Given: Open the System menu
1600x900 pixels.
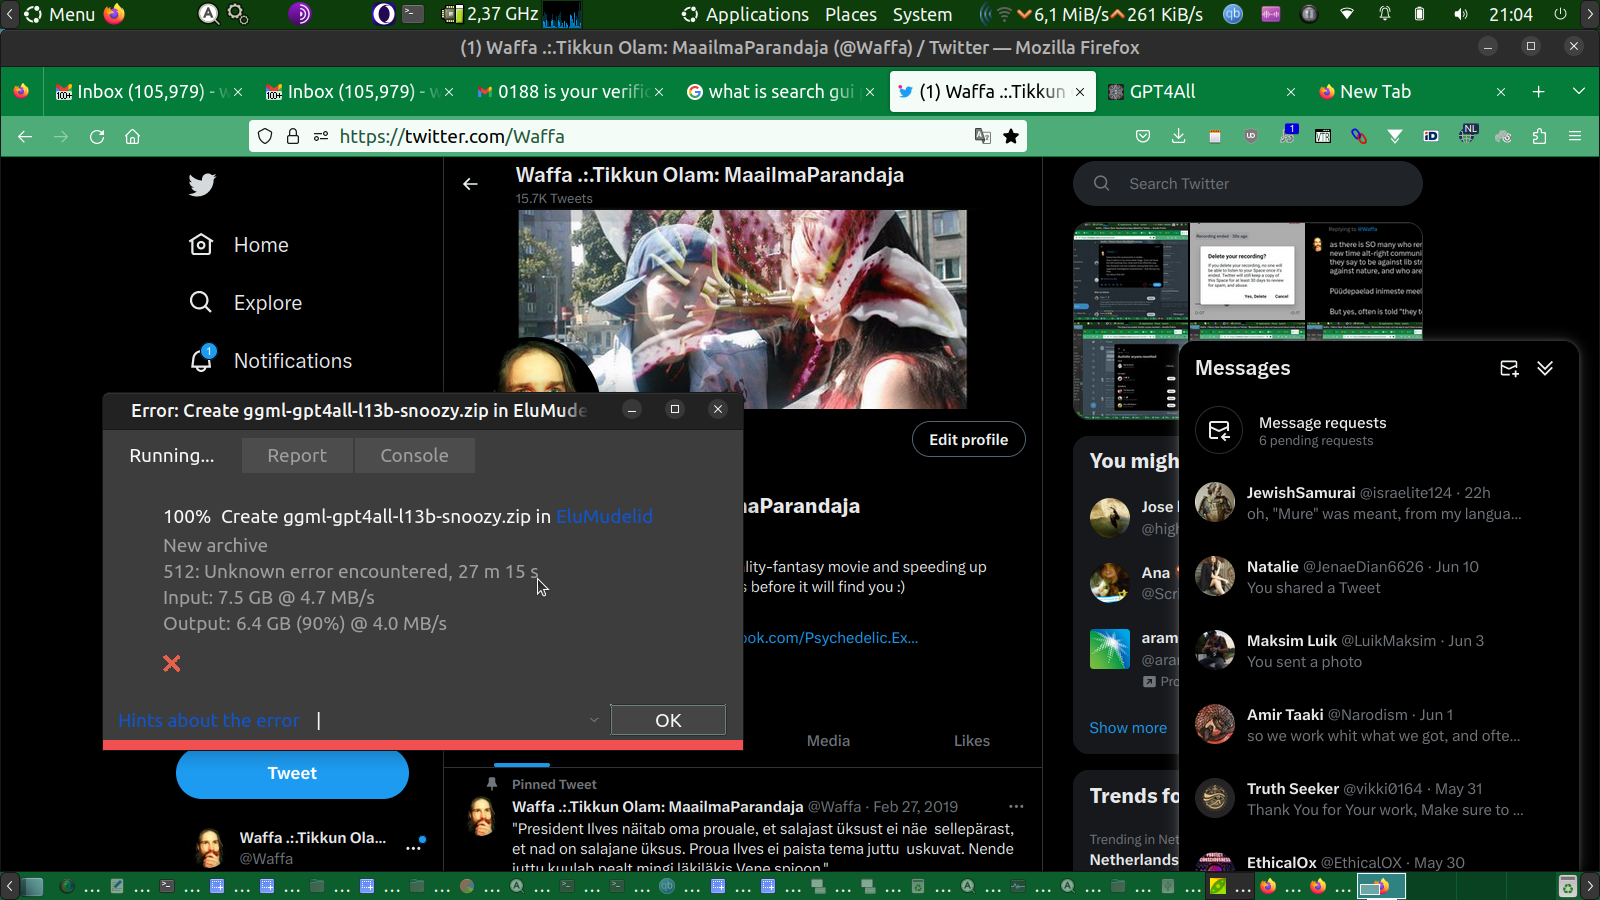Looking at the screenshot, I should coord(922,14).
